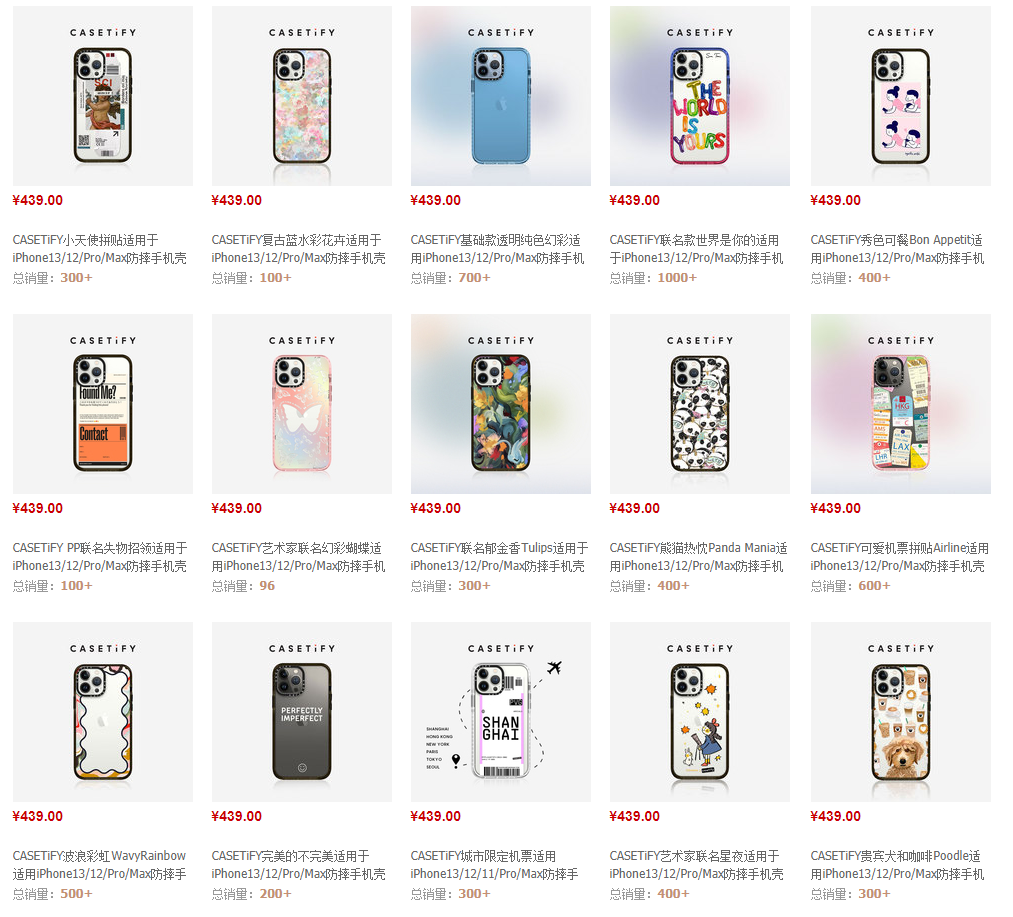
Task: Click the starry night artist case thumbnail
Action: tap(700, 712)
